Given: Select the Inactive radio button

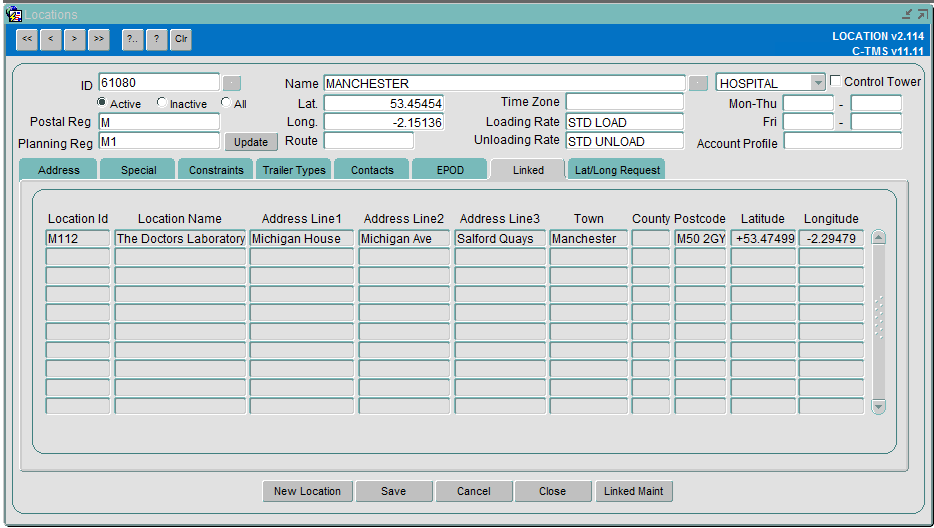Looking at the screenshot, I should click(x=161, y=103).
